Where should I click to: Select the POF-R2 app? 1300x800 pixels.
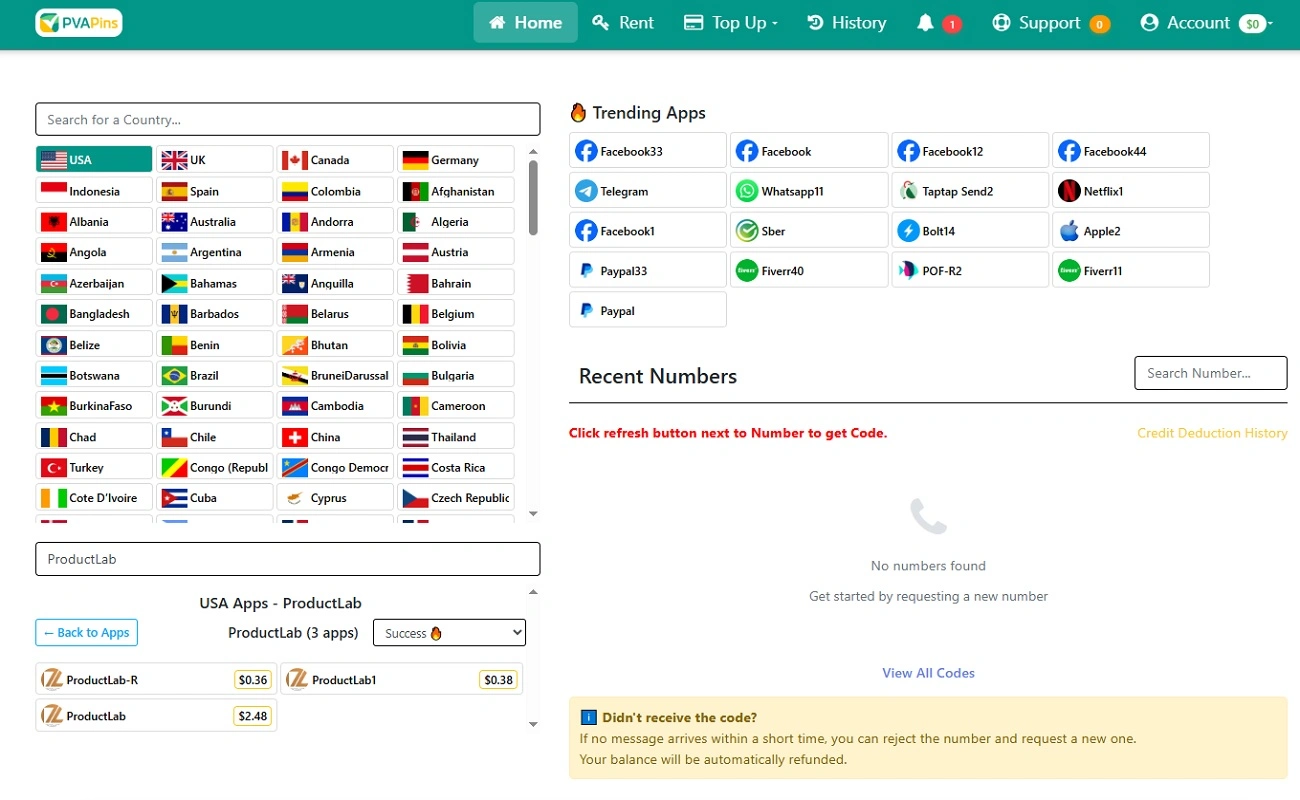pyautogui.click(x=970, y=270)
